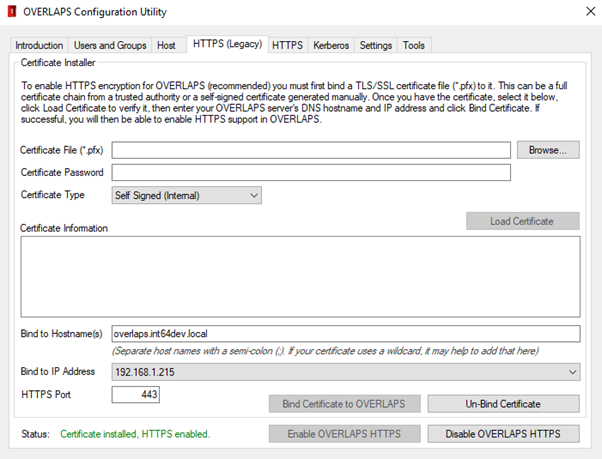Close the OVERLAPS Configuration Utility window
602x459 pixels.
(591, 12)
